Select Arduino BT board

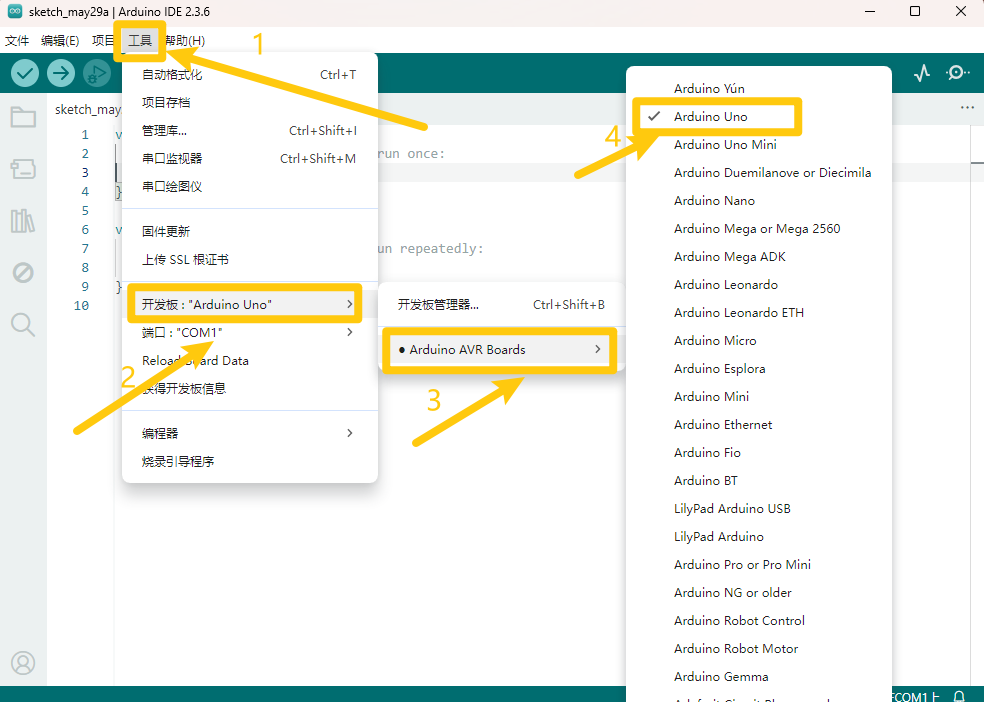(758, 481)
